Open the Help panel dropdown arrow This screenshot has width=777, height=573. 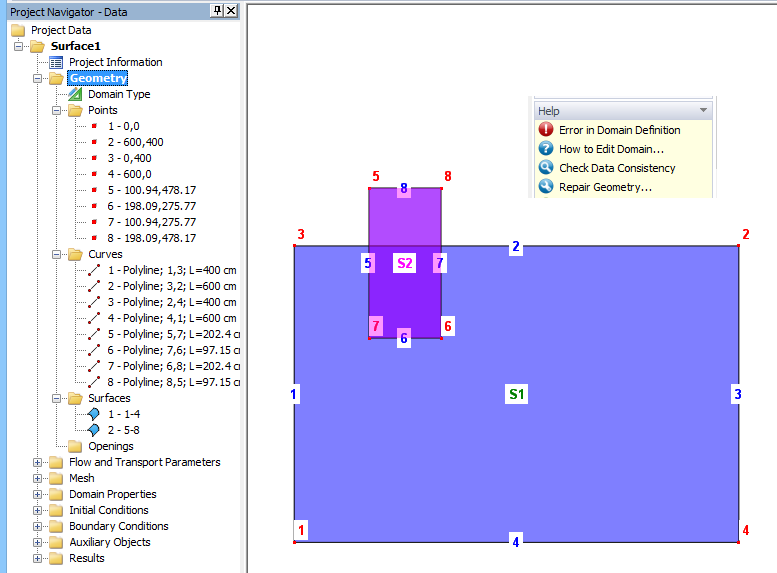pos(703,110)
